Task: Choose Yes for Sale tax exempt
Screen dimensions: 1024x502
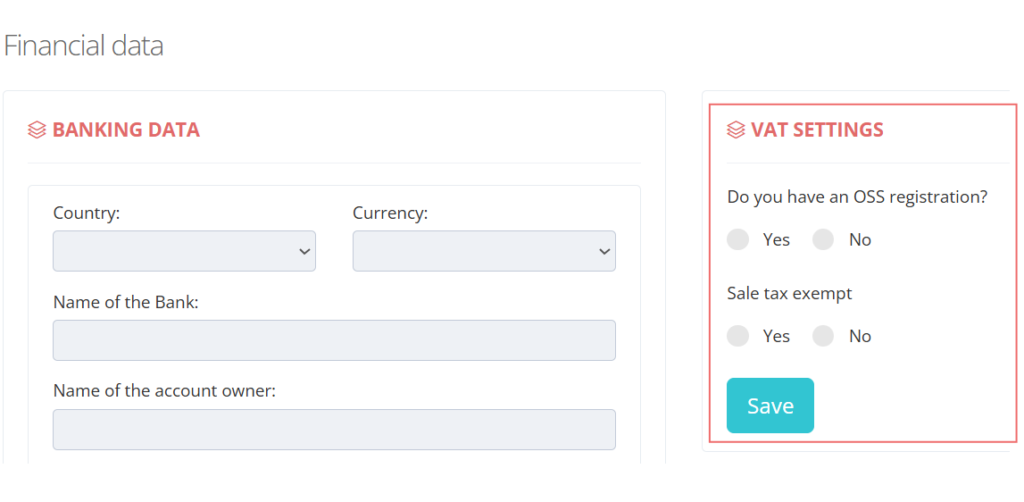Action: click(738, 336)
